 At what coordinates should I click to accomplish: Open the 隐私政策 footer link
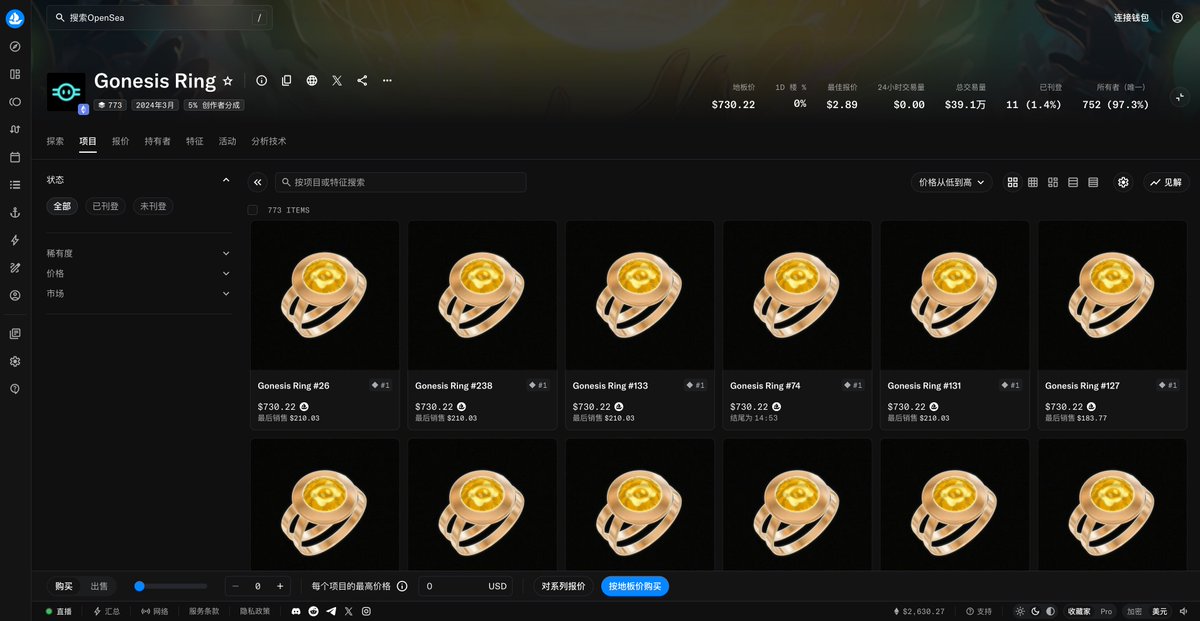coord(255,611)
